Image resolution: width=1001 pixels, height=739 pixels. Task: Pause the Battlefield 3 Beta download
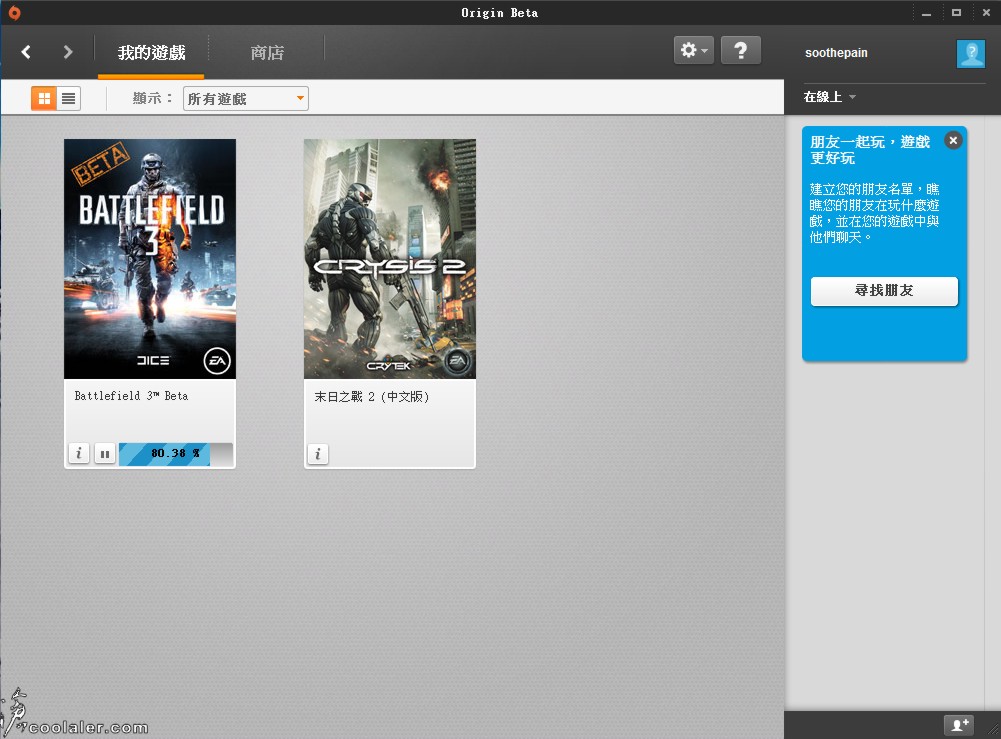105,454
